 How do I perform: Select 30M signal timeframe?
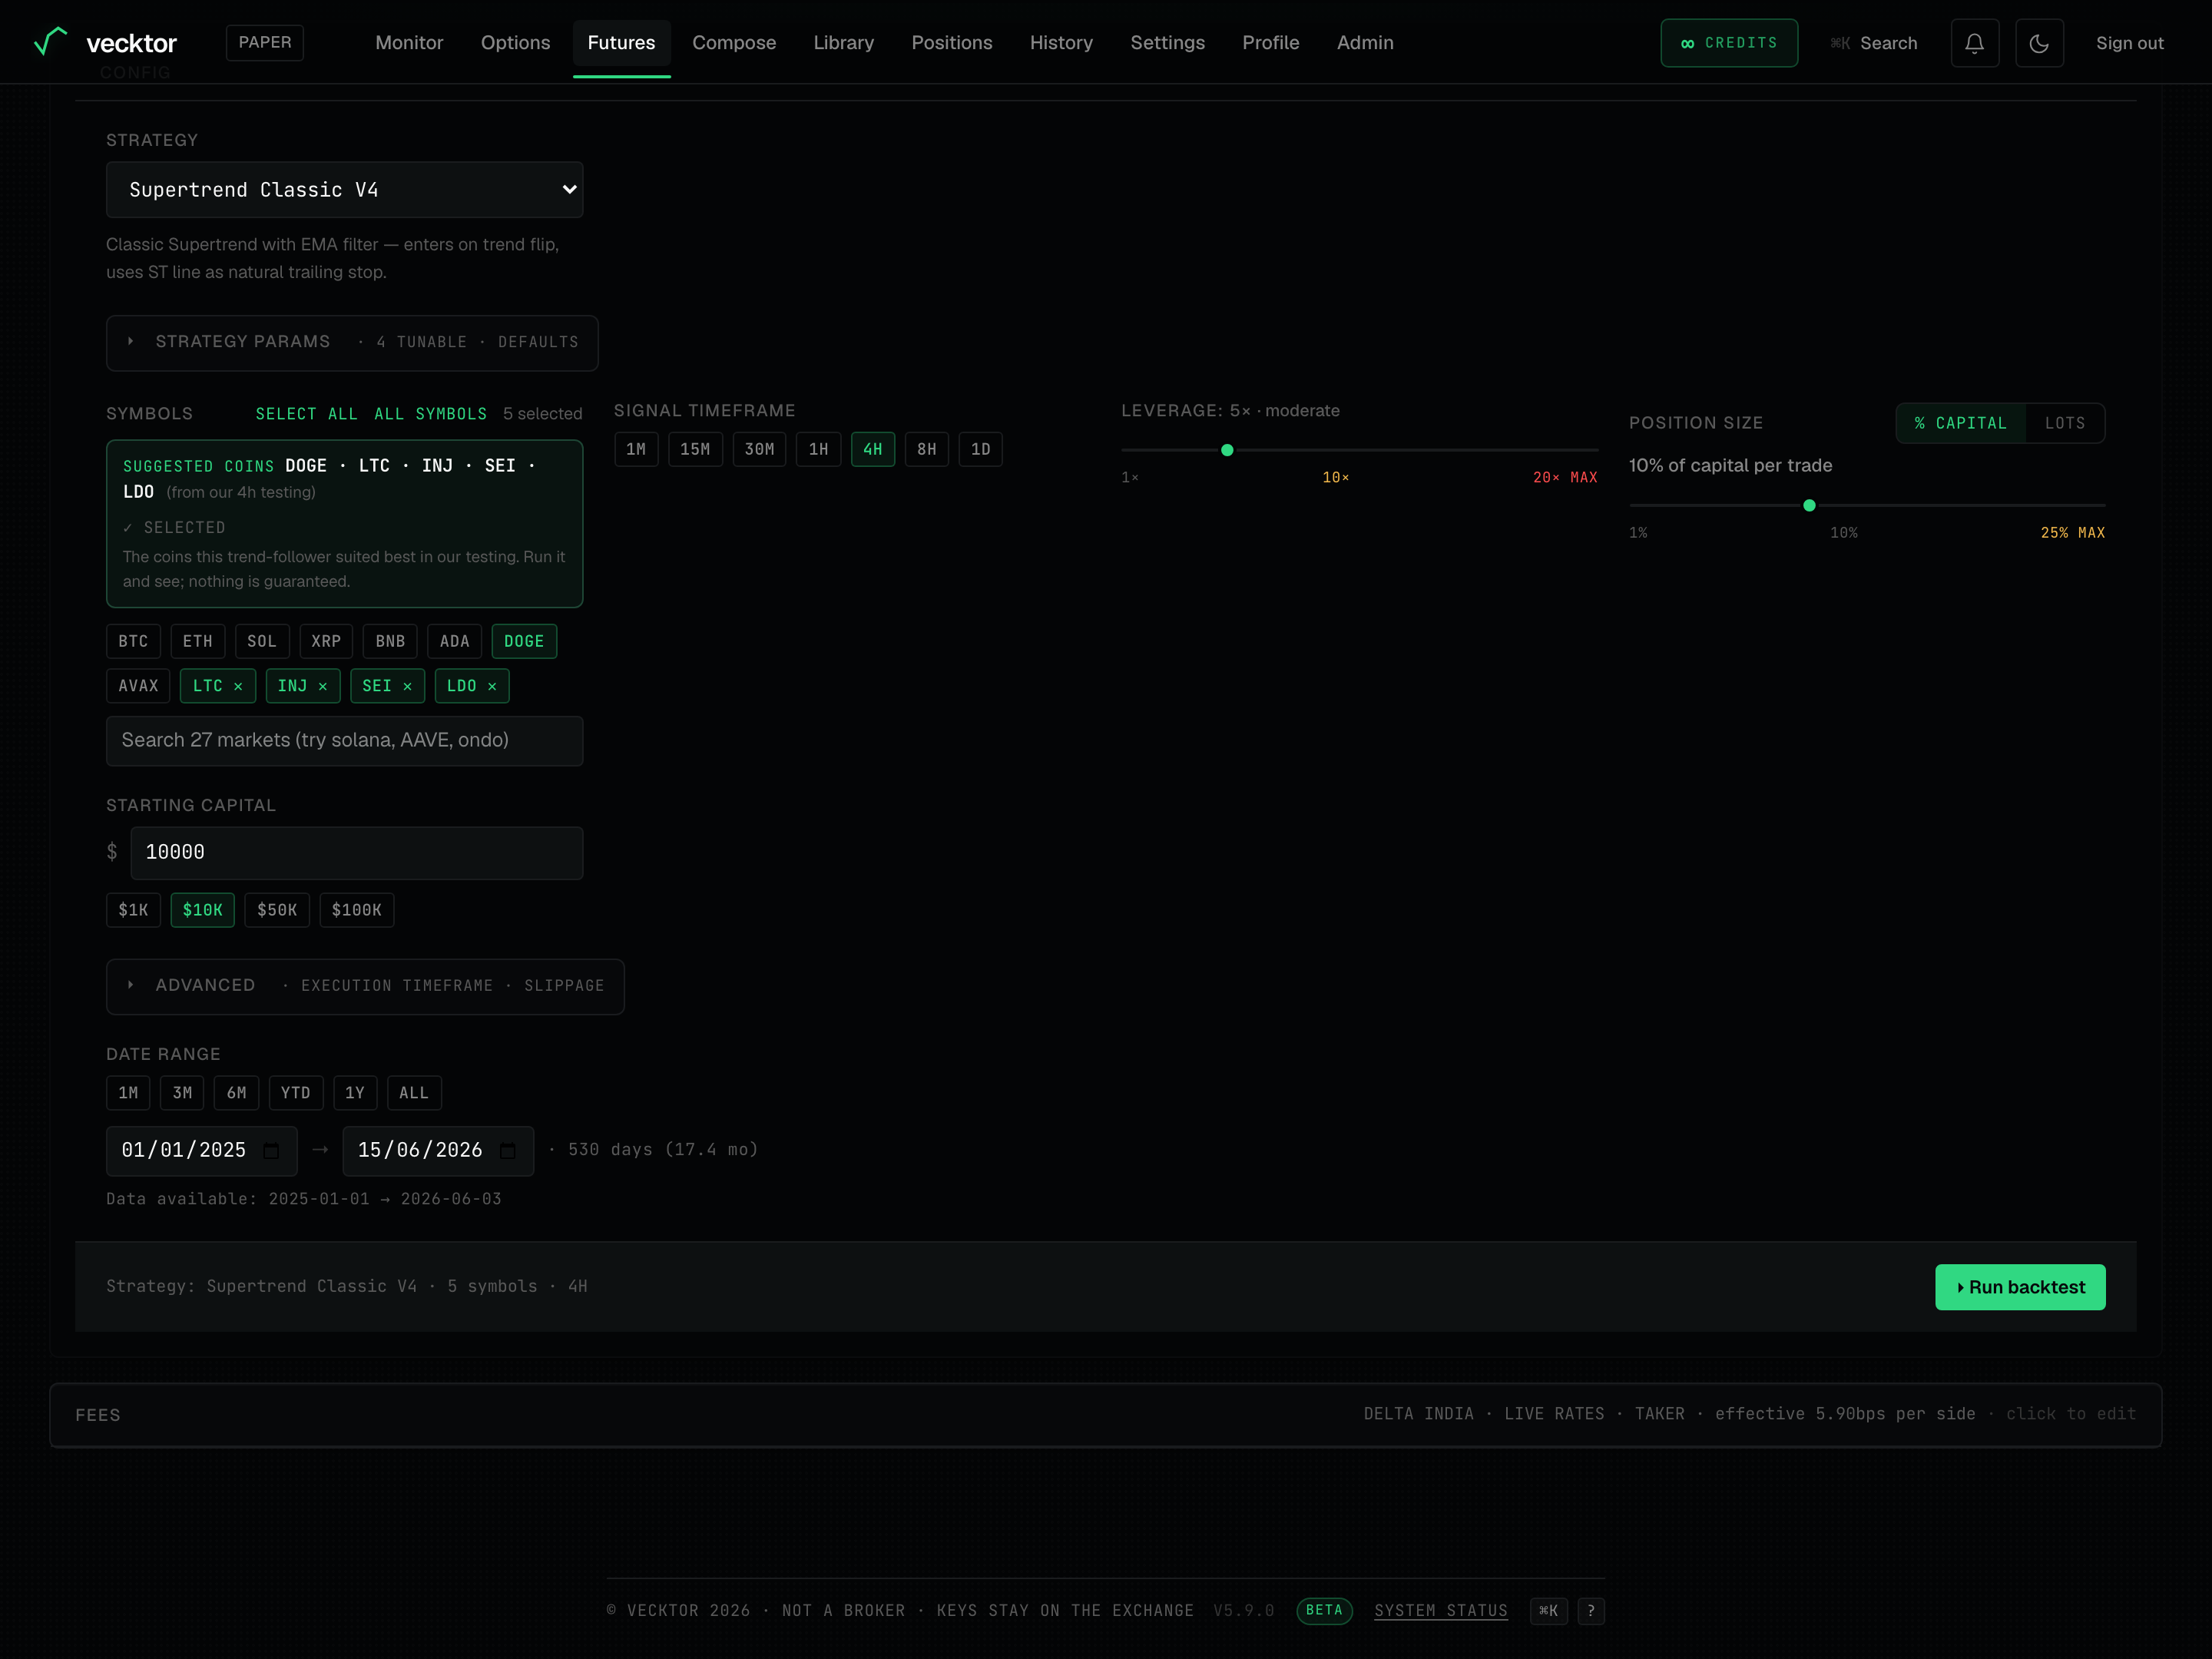759,450
